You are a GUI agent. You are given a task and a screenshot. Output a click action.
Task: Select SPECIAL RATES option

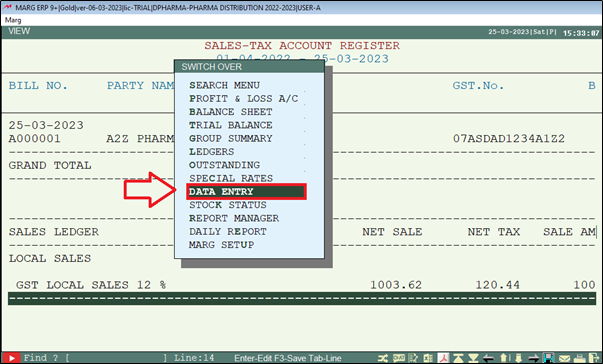pos(231,178)
